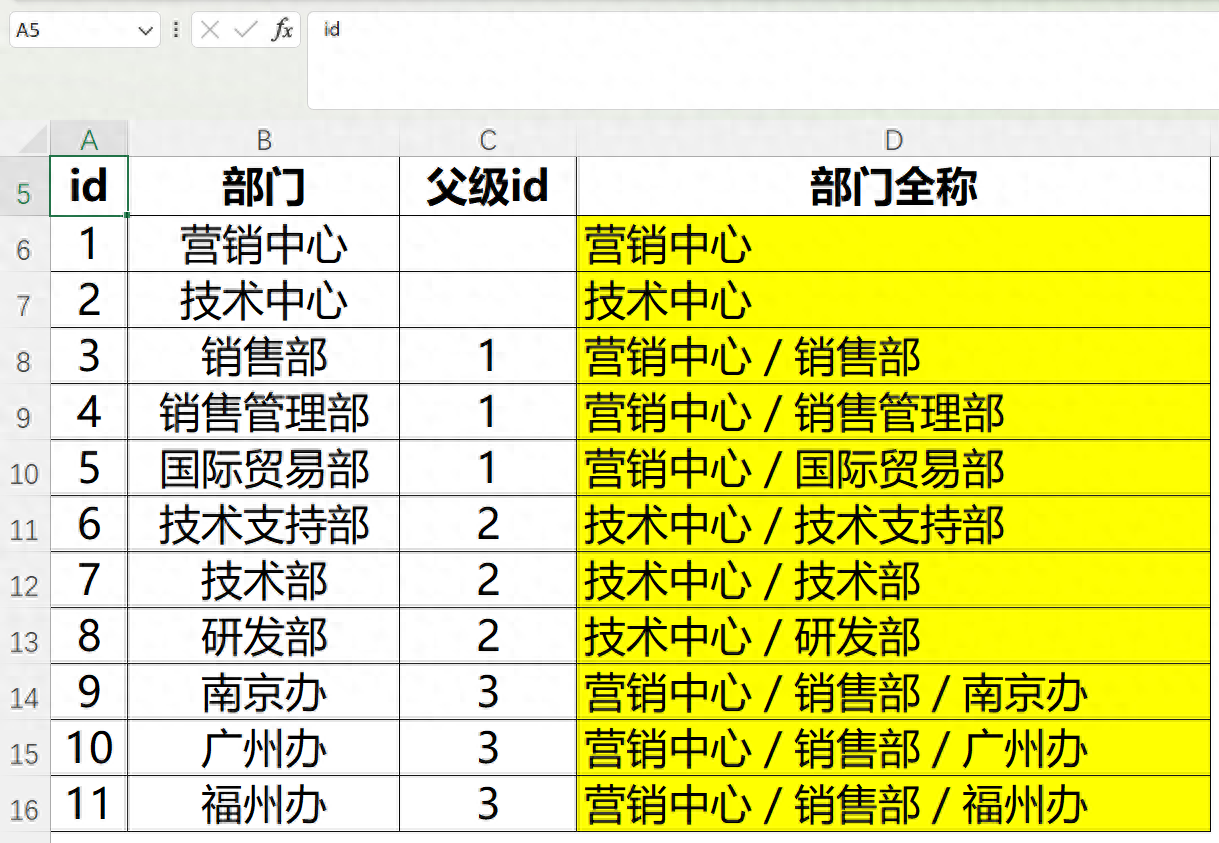
Task: Select department cell 销售部 in column B
Action: 264,355
